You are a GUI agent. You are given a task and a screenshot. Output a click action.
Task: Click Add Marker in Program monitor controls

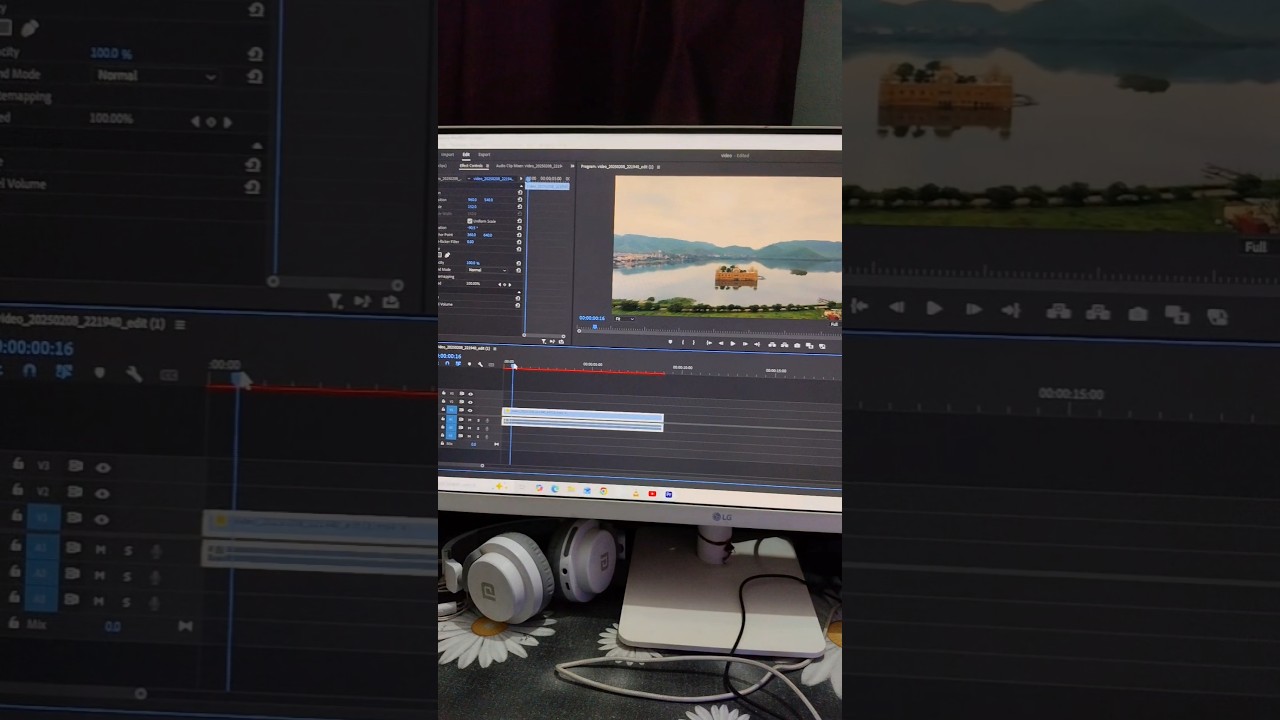(670, 342)
